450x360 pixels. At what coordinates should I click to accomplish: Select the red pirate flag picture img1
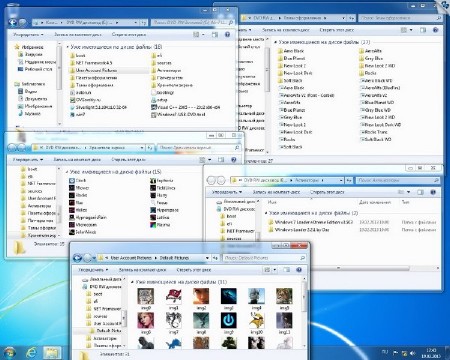[173, 299]
